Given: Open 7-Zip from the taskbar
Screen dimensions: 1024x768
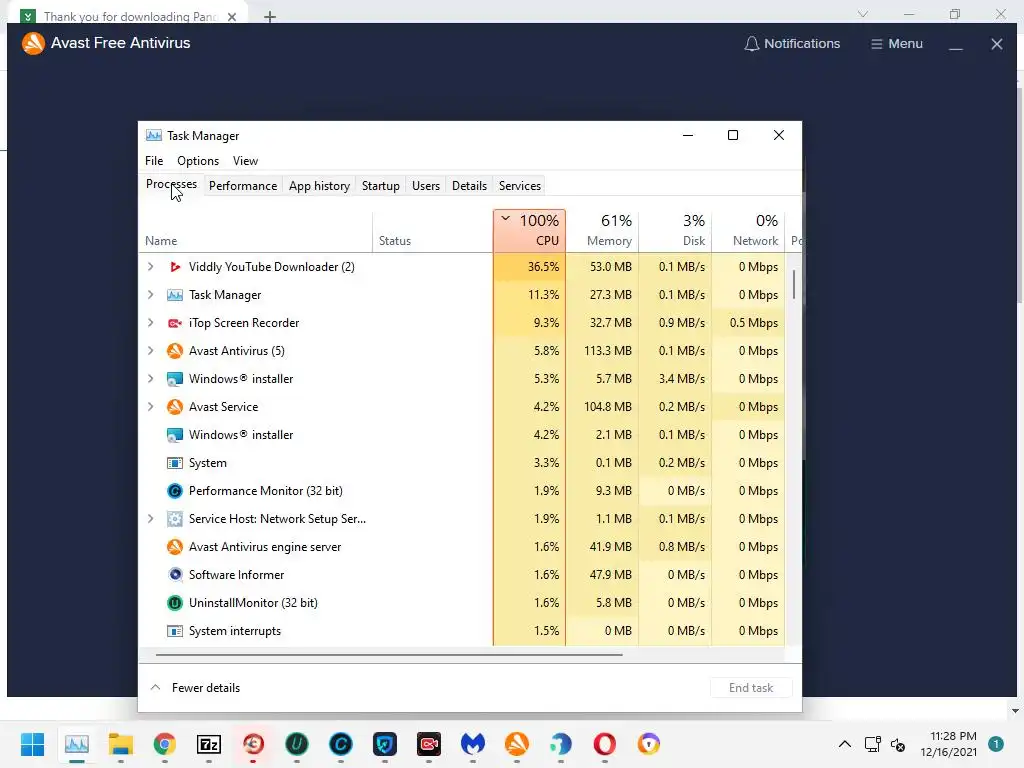Looking at the screenshot, I should tap(209, 744).
